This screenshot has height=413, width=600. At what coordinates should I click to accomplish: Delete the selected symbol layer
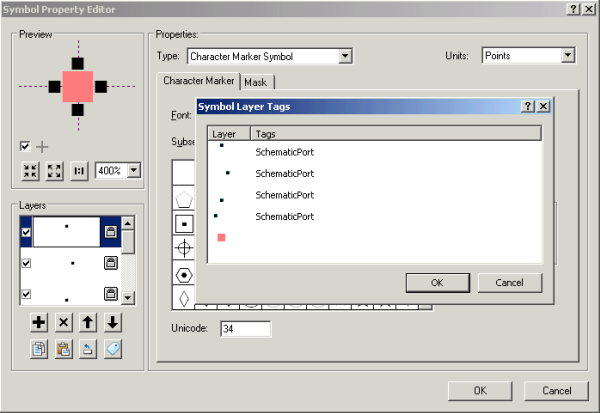coord(64,322)
